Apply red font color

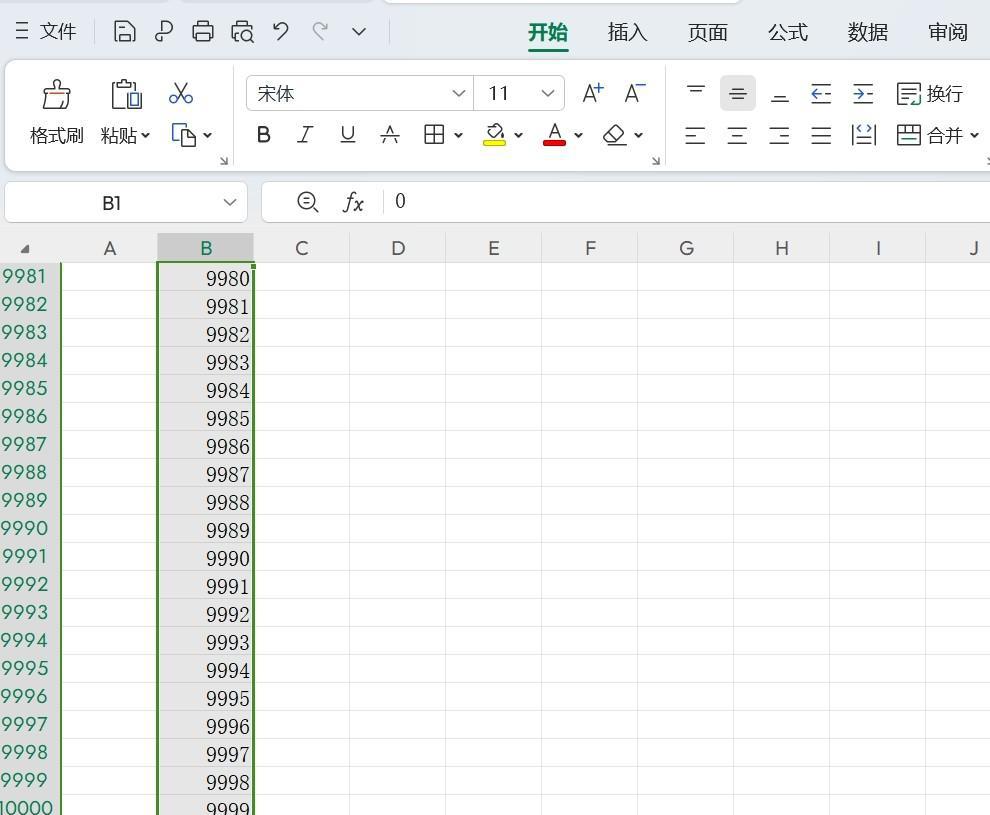[554, 134]
